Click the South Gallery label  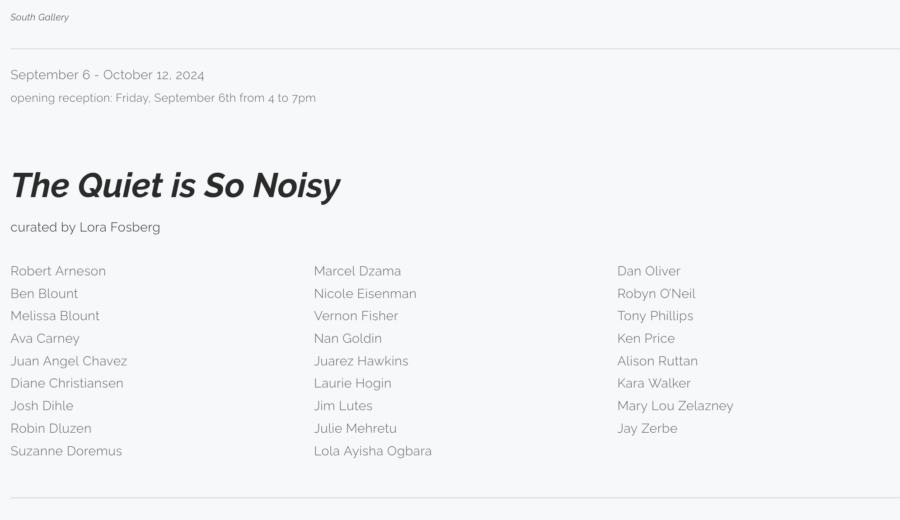click(40, 17)
